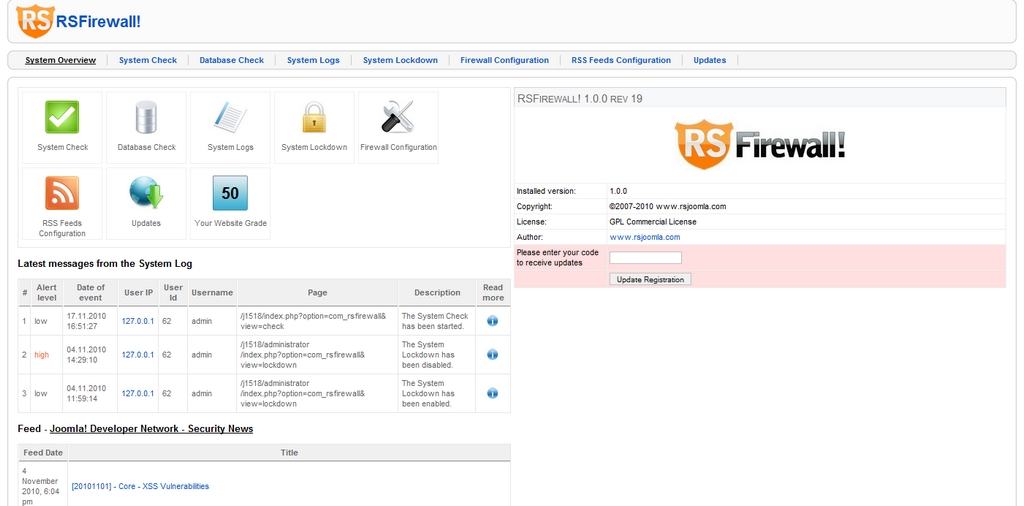Click '©2007-2010 www.rsjoomla.com' copyright text
Viewport: 1024px width, 506px height.
[668, 206]
